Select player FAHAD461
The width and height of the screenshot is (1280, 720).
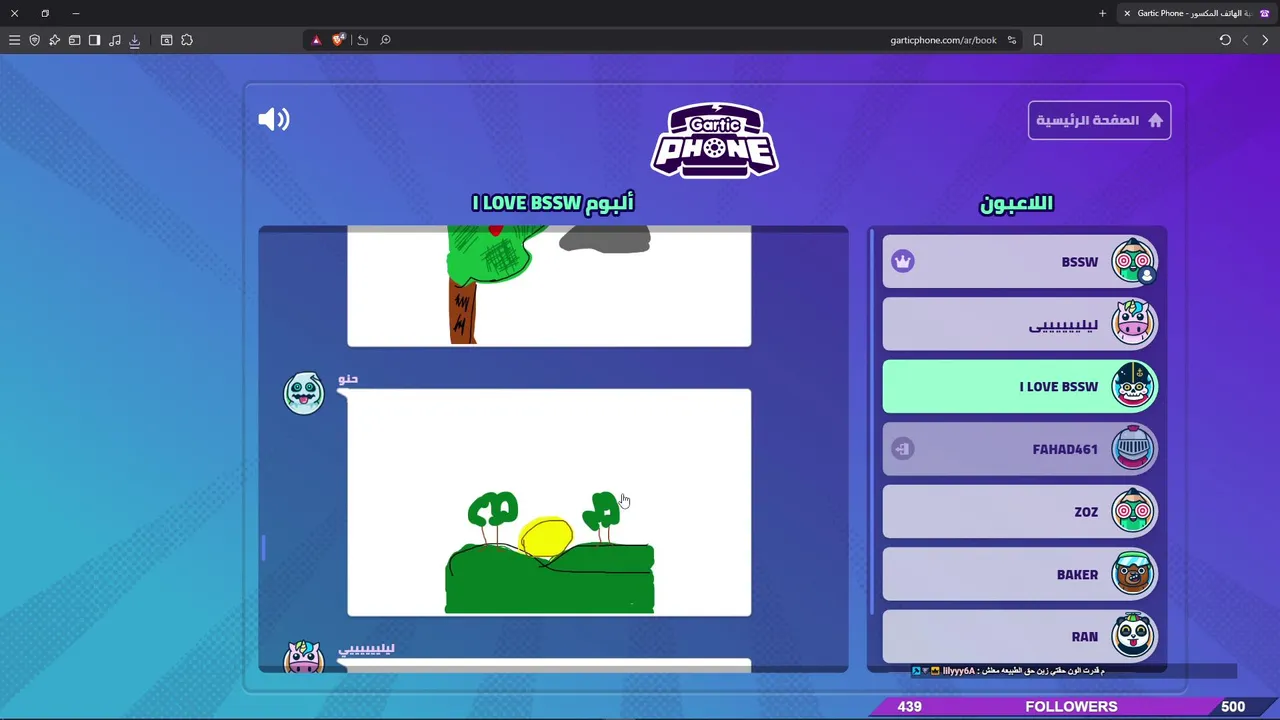tap(1020, 449)
